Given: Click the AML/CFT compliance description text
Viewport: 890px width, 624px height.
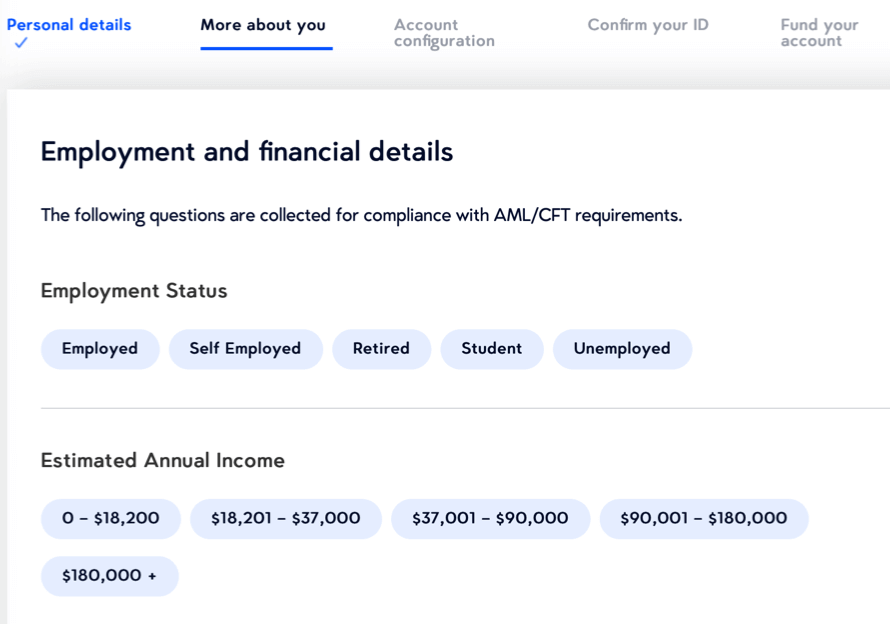Looking at the screenshot, I should click(361, 215).
